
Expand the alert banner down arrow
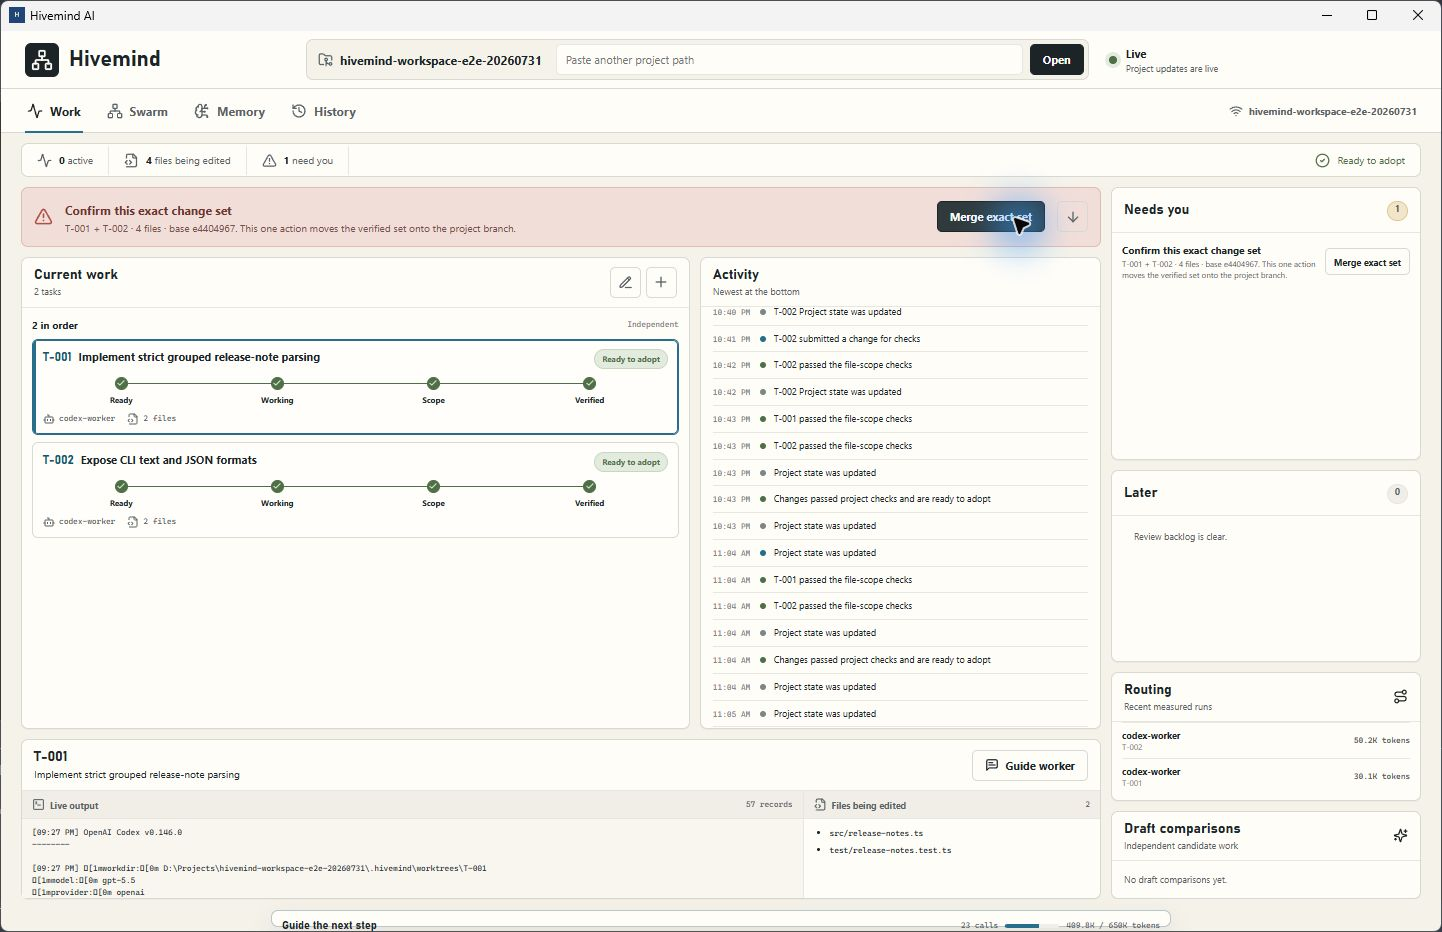pos(1072,217)
